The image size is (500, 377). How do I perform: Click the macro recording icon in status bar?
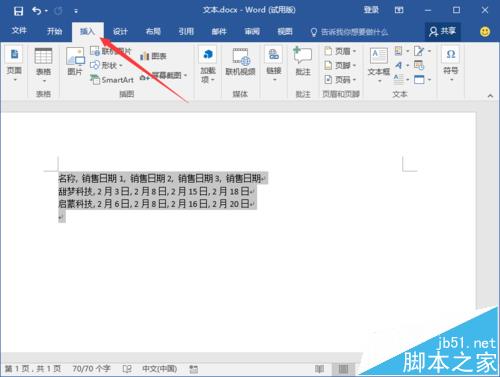194,369
